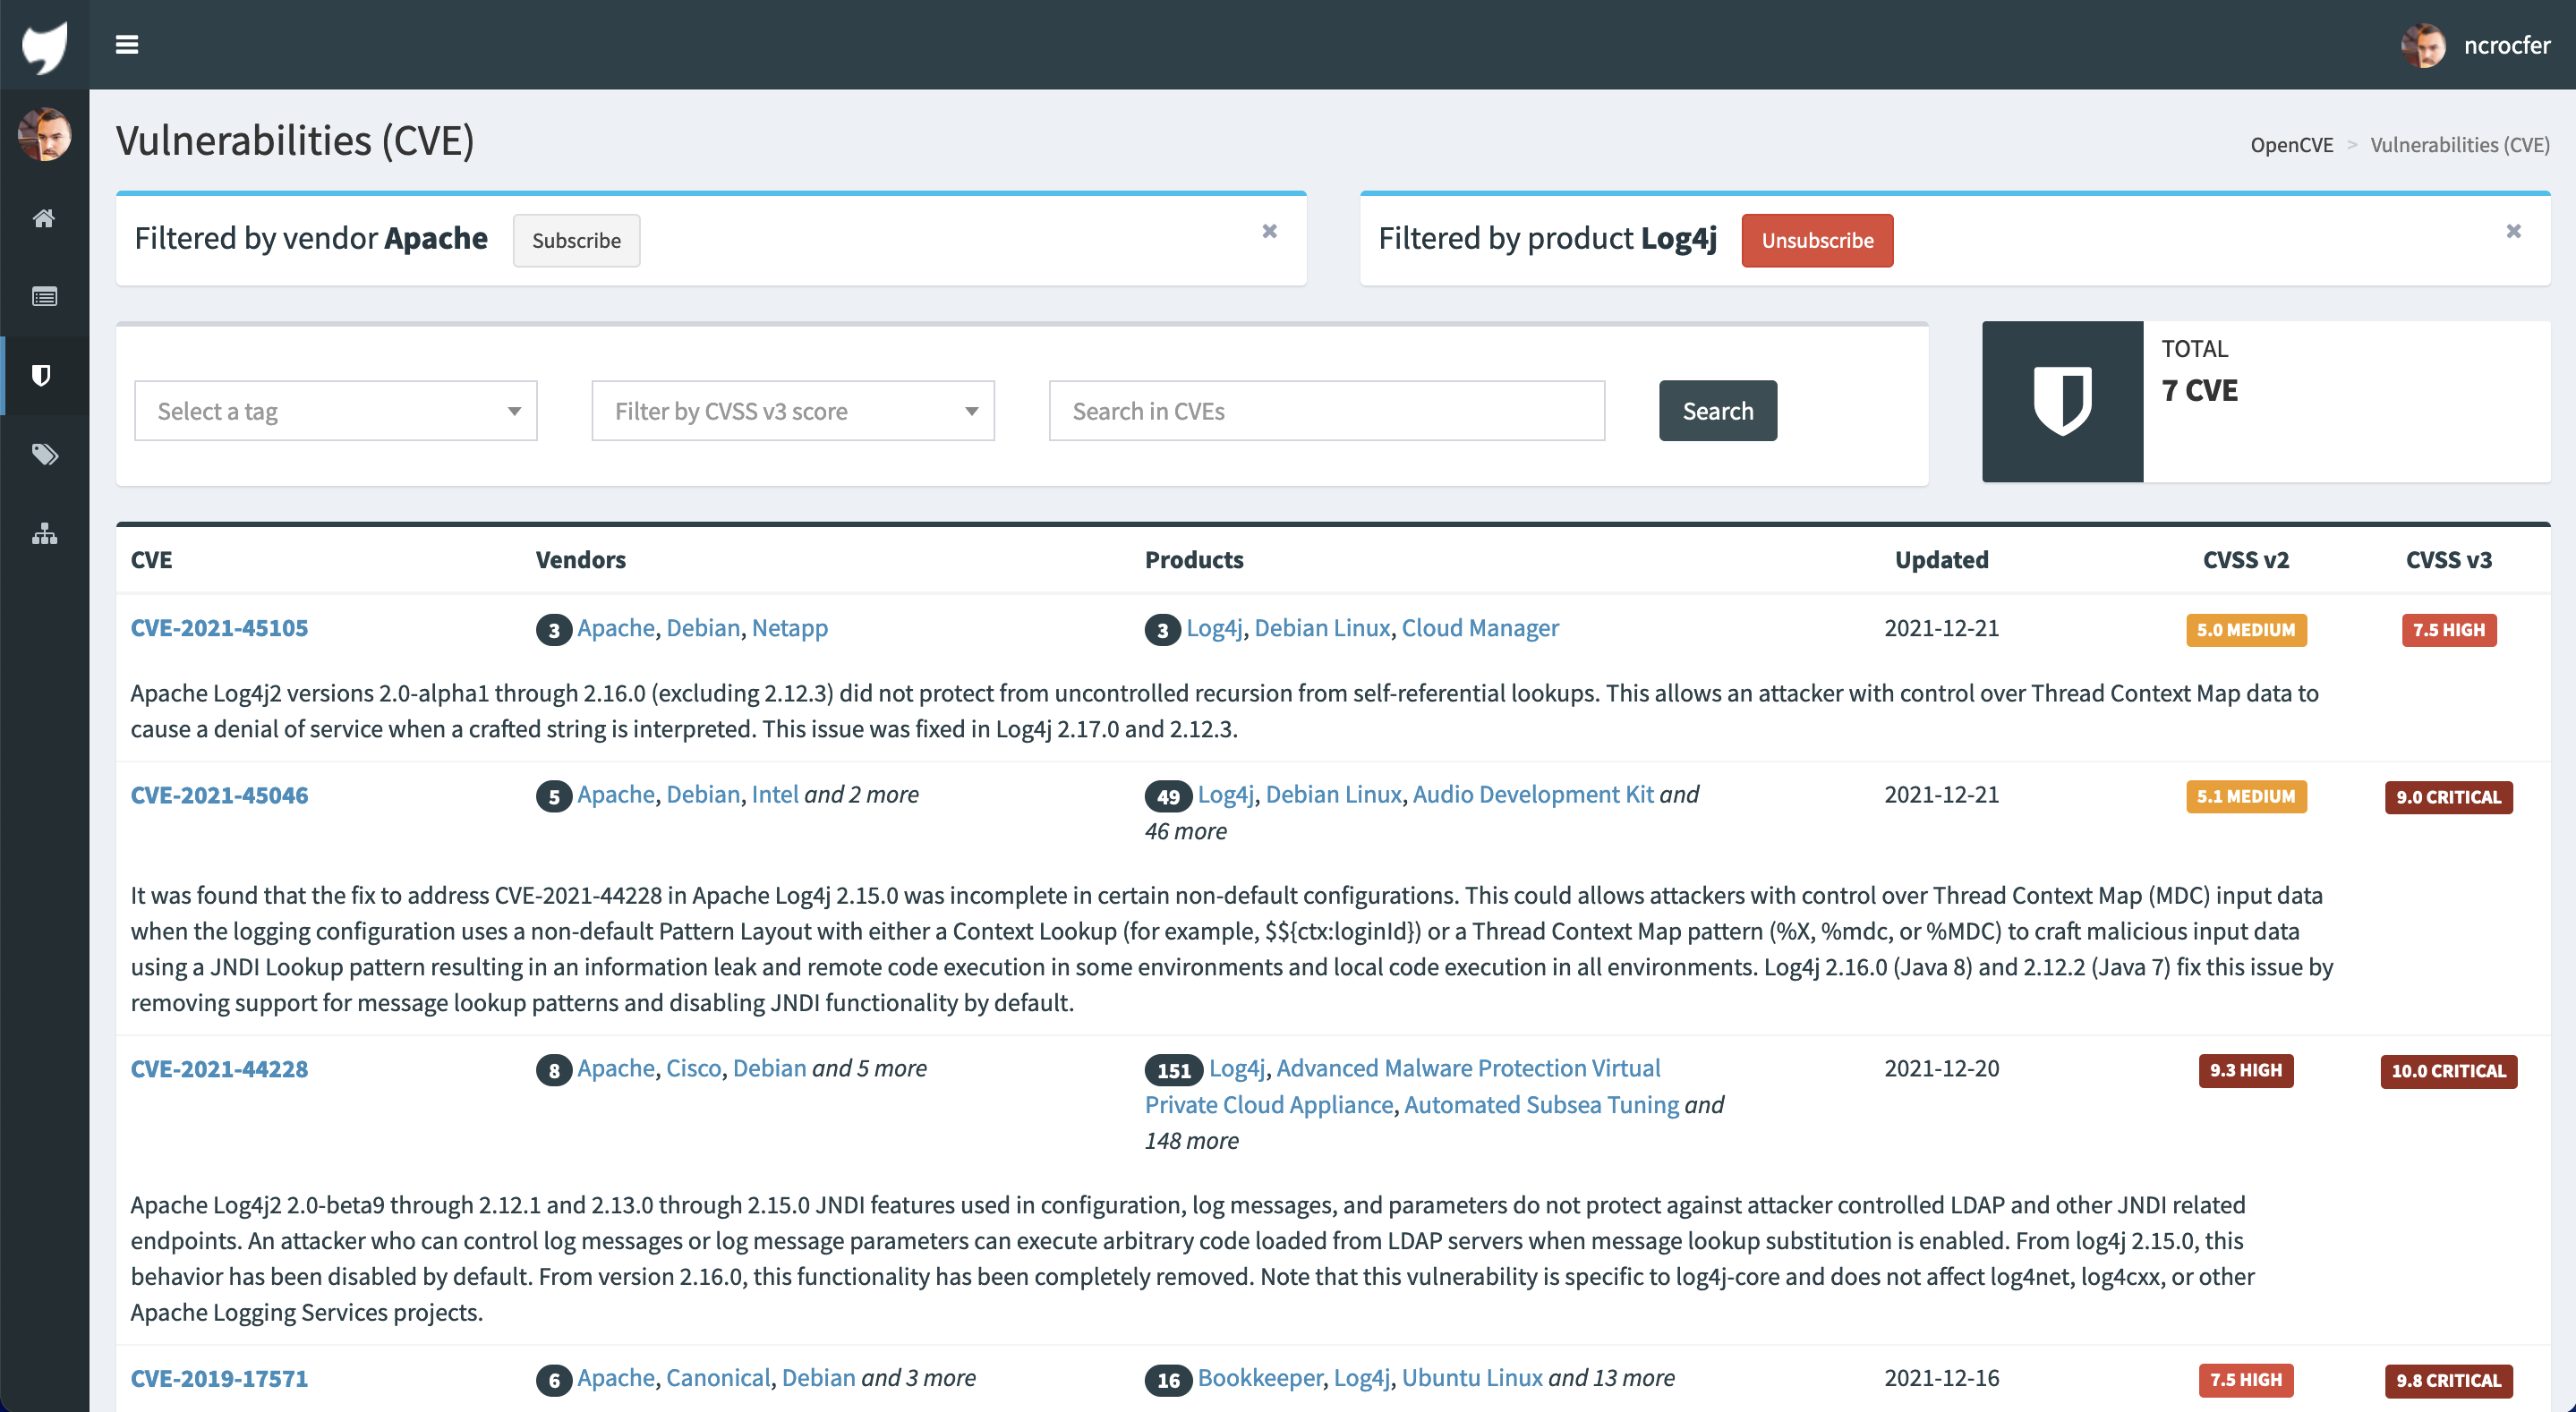Open the home dashboard icon in sidebar
Viewport: 2576px width, 1412px height.
[x=44, y=218]
